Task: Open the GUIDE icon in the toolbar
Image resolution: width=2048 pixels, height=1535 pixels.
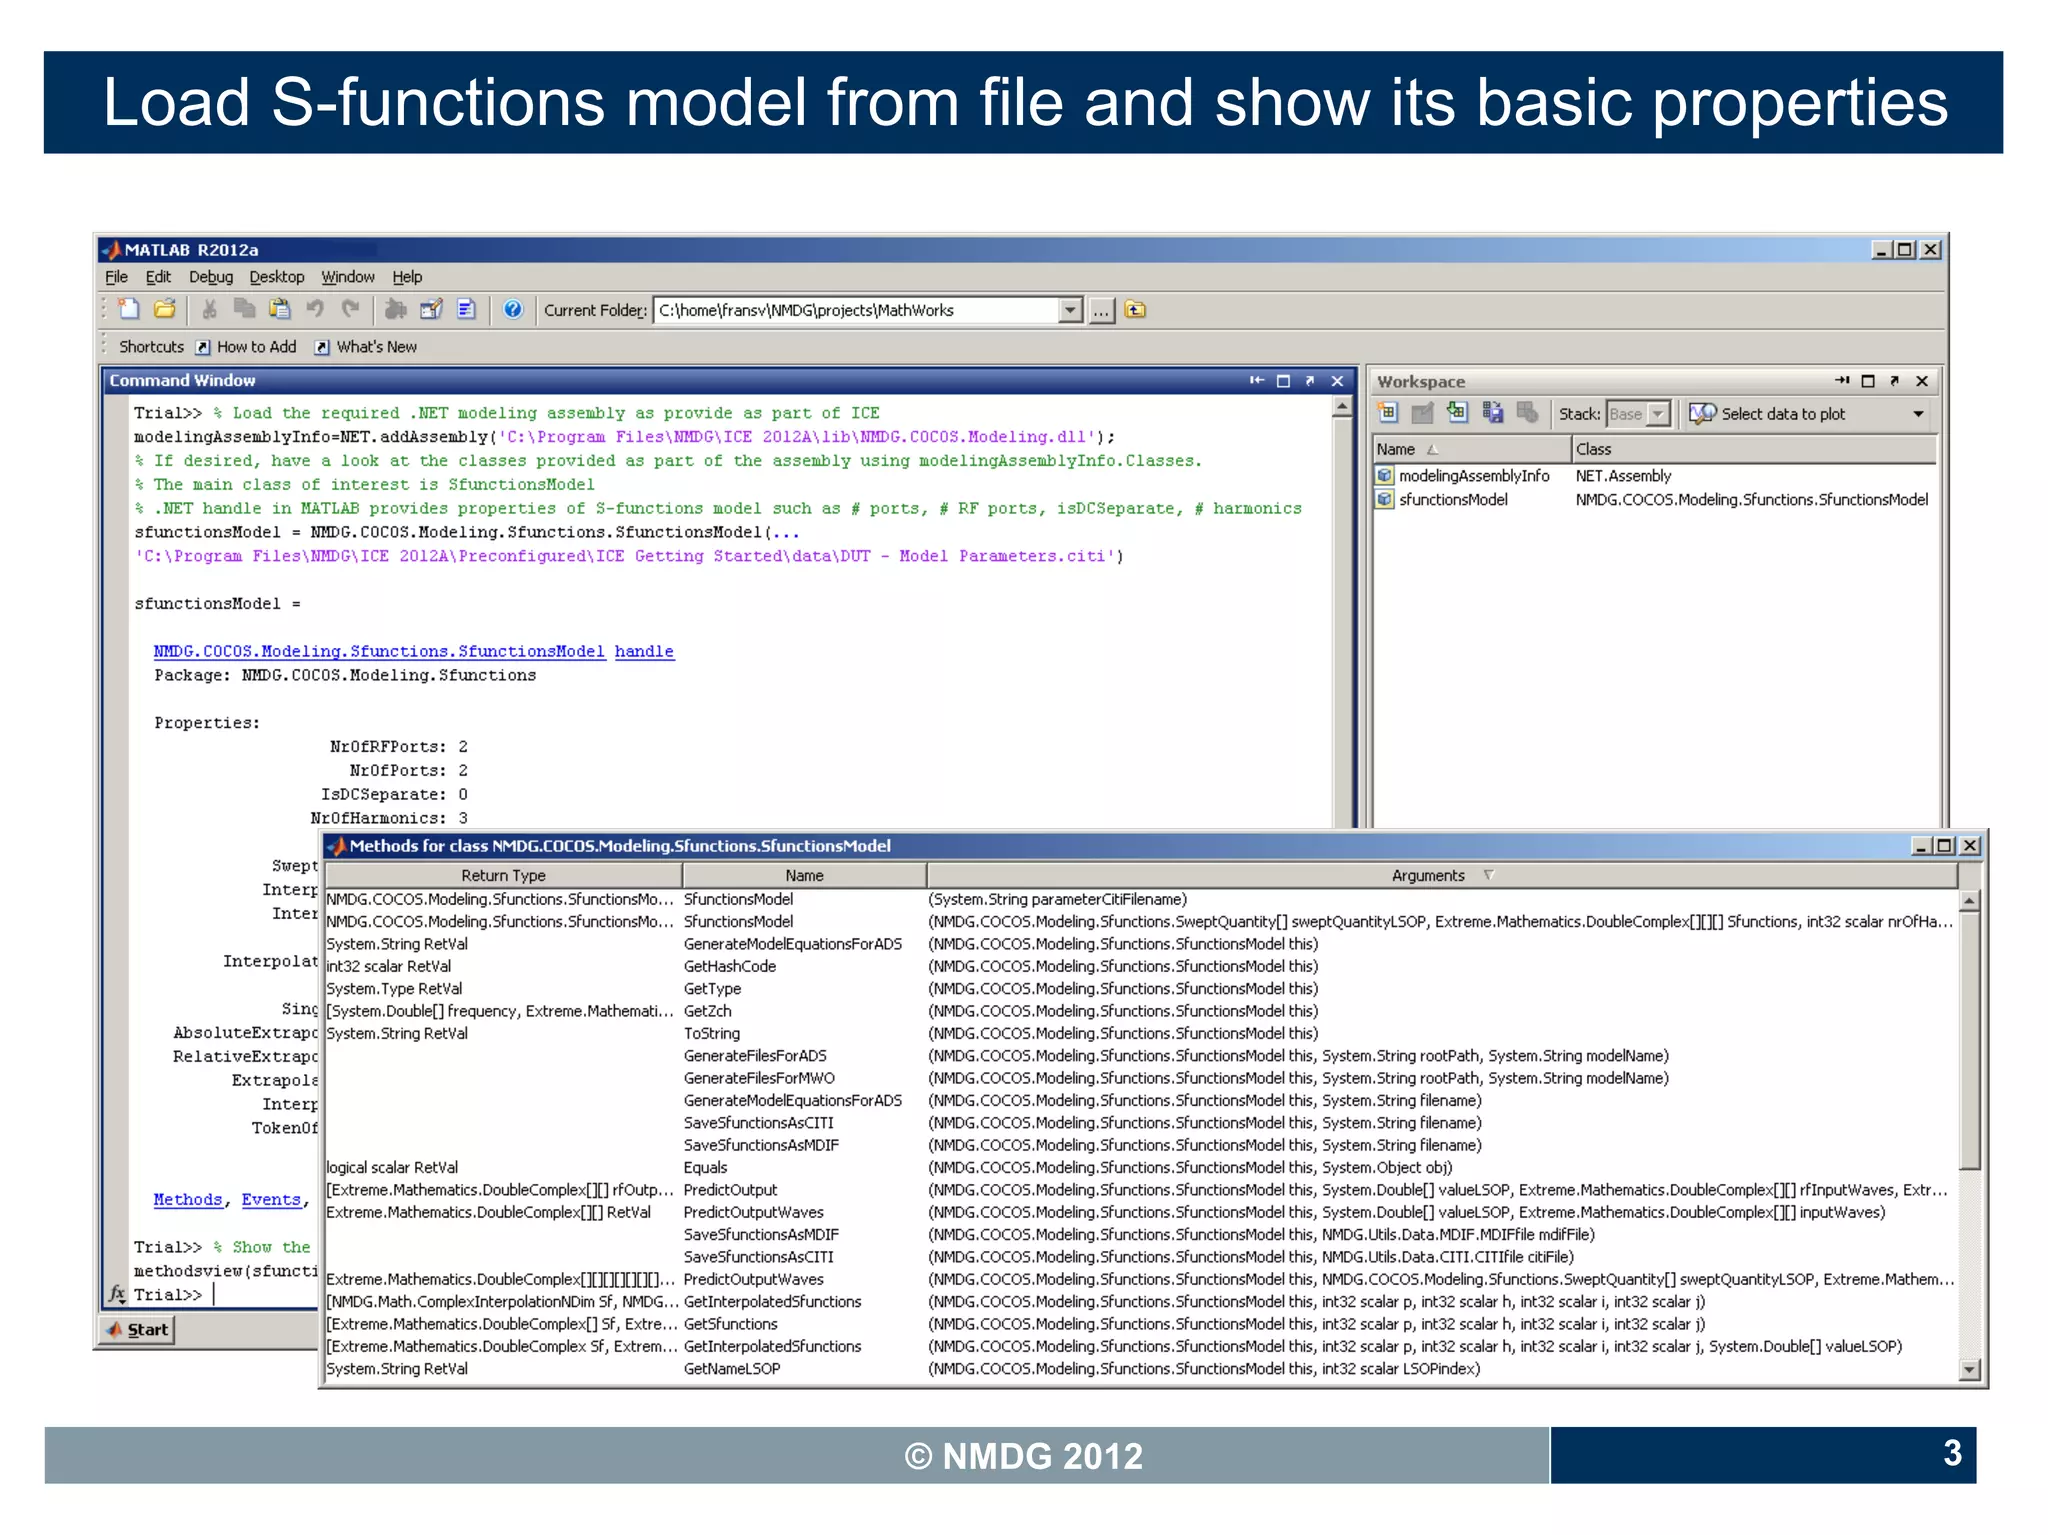Action: 431,310
